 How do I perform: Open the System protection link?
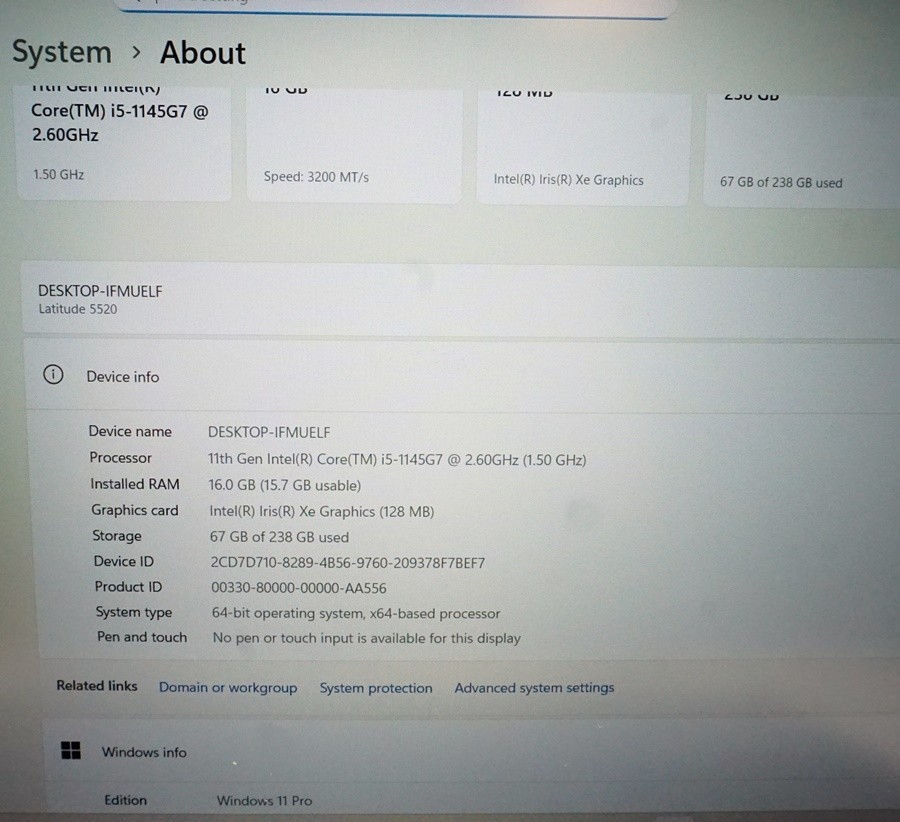376,688
